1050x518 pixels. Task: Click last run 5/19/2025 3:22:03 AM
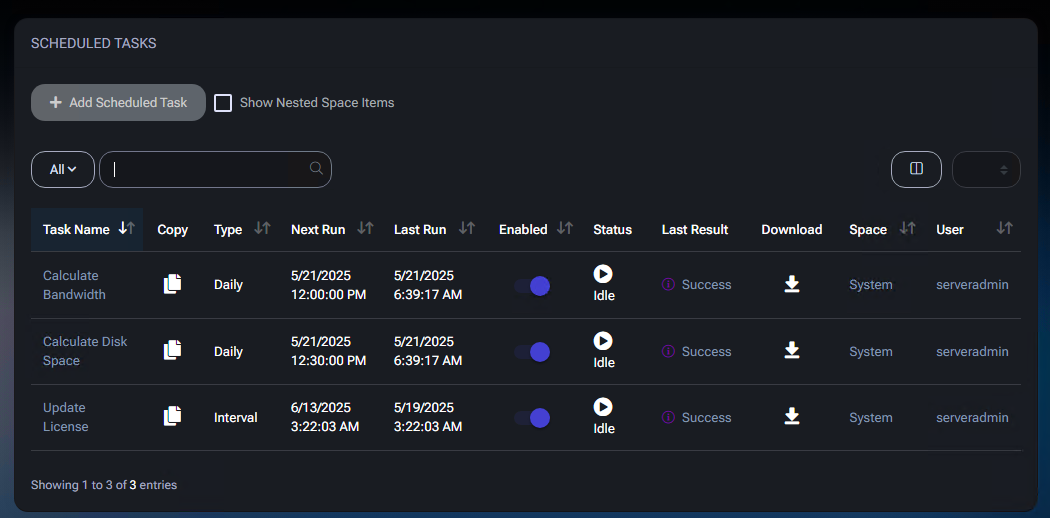428,417
